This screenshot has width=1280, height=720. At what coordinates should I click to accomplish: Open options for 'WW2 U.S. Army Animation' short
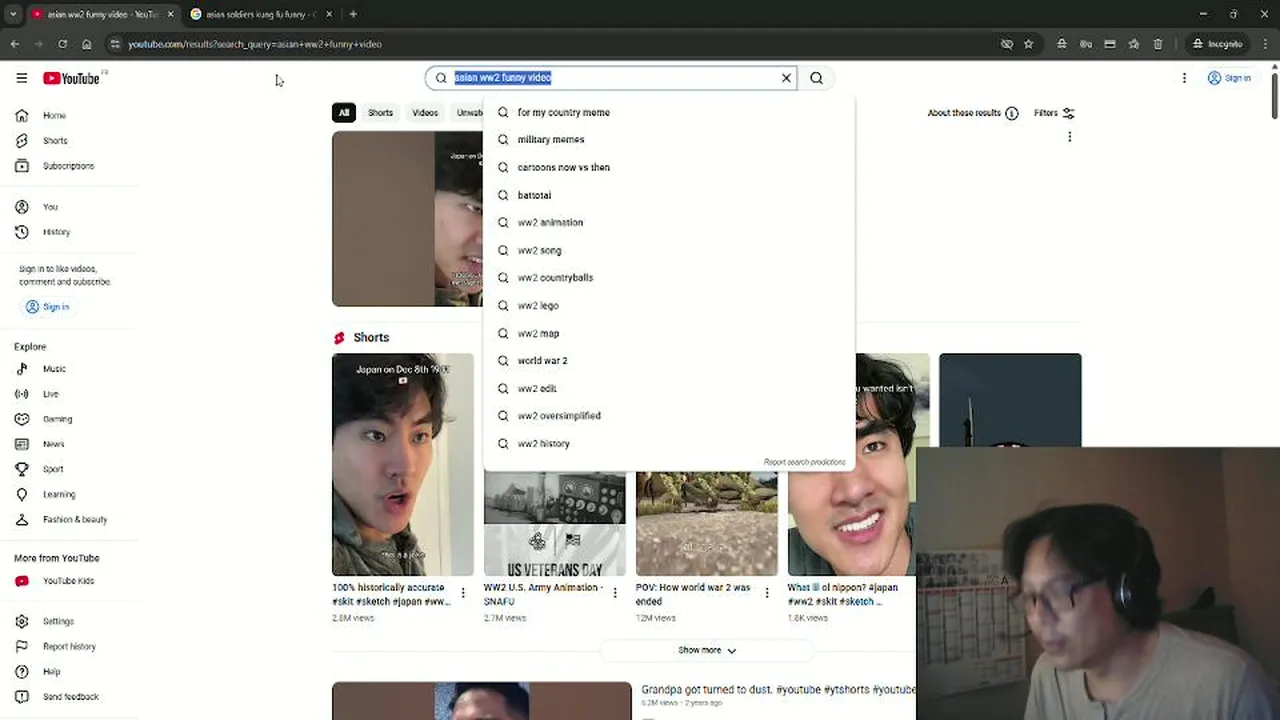(x=615, y=593)
